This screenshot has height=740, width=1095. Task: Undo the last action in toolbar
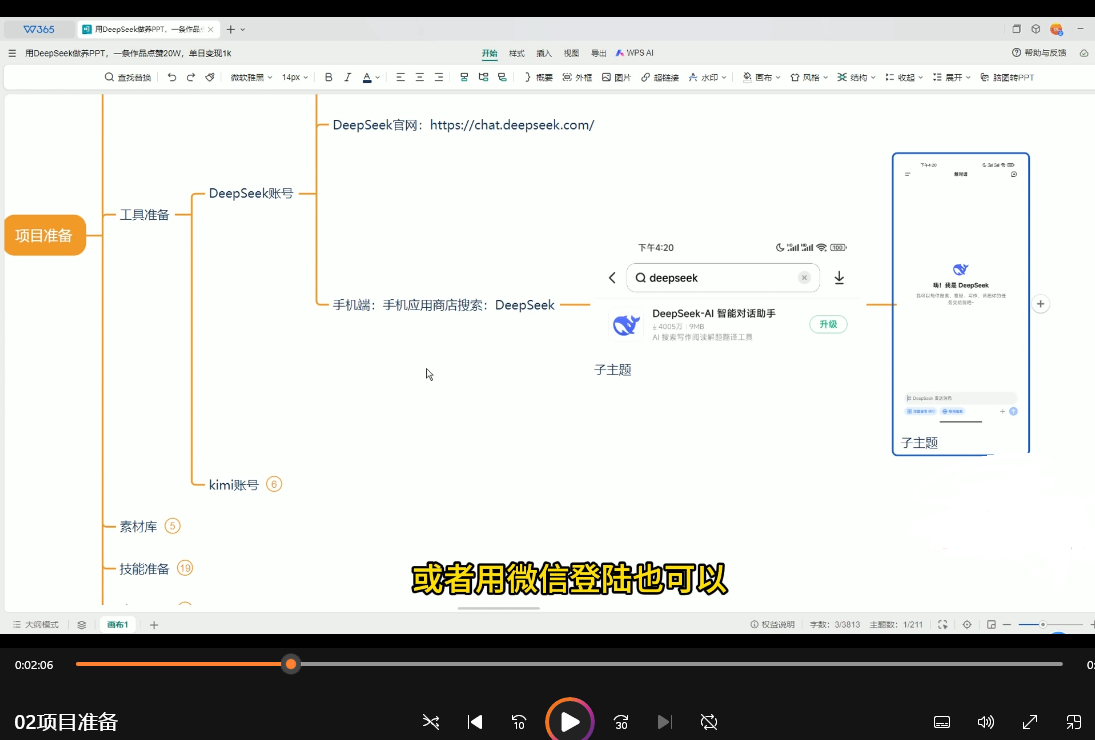[x=172, y=77]
